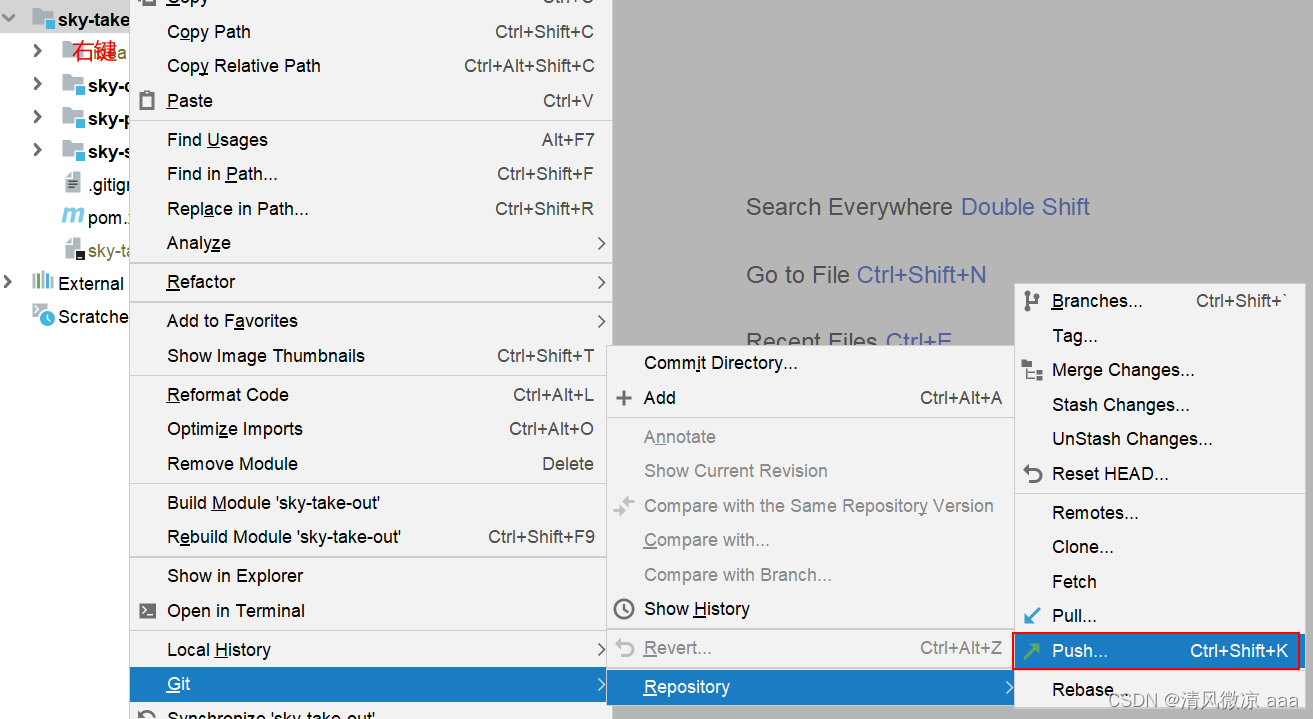Click the Double Shift hint text

point(1025,207)
